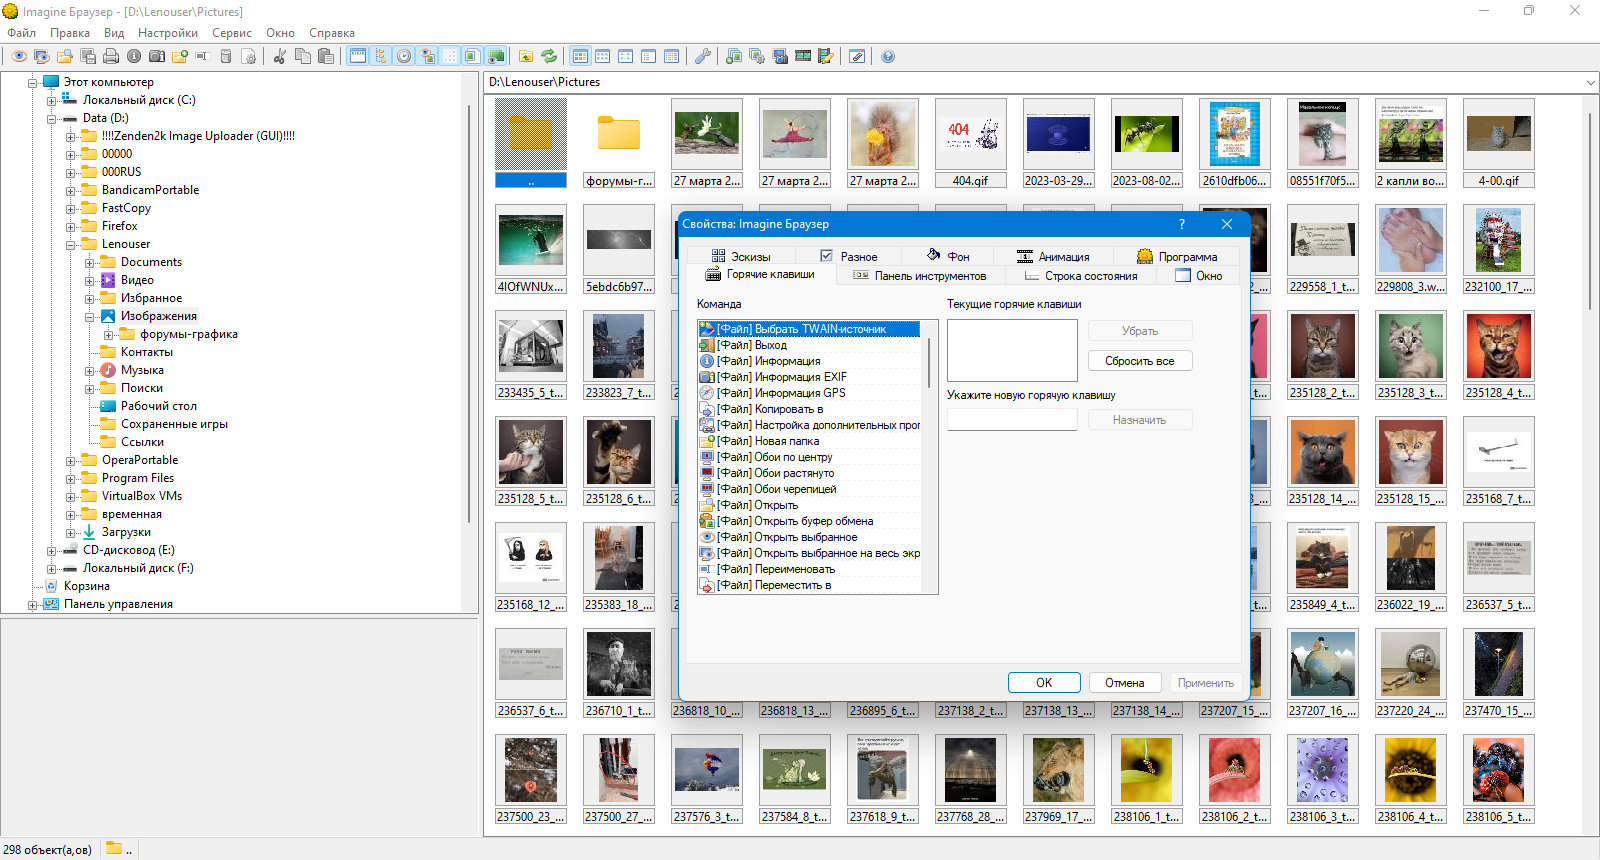The image size is (1600, 860).
Task: Click the Info (i) toolbar icon
Action: [x=133, y=56]
